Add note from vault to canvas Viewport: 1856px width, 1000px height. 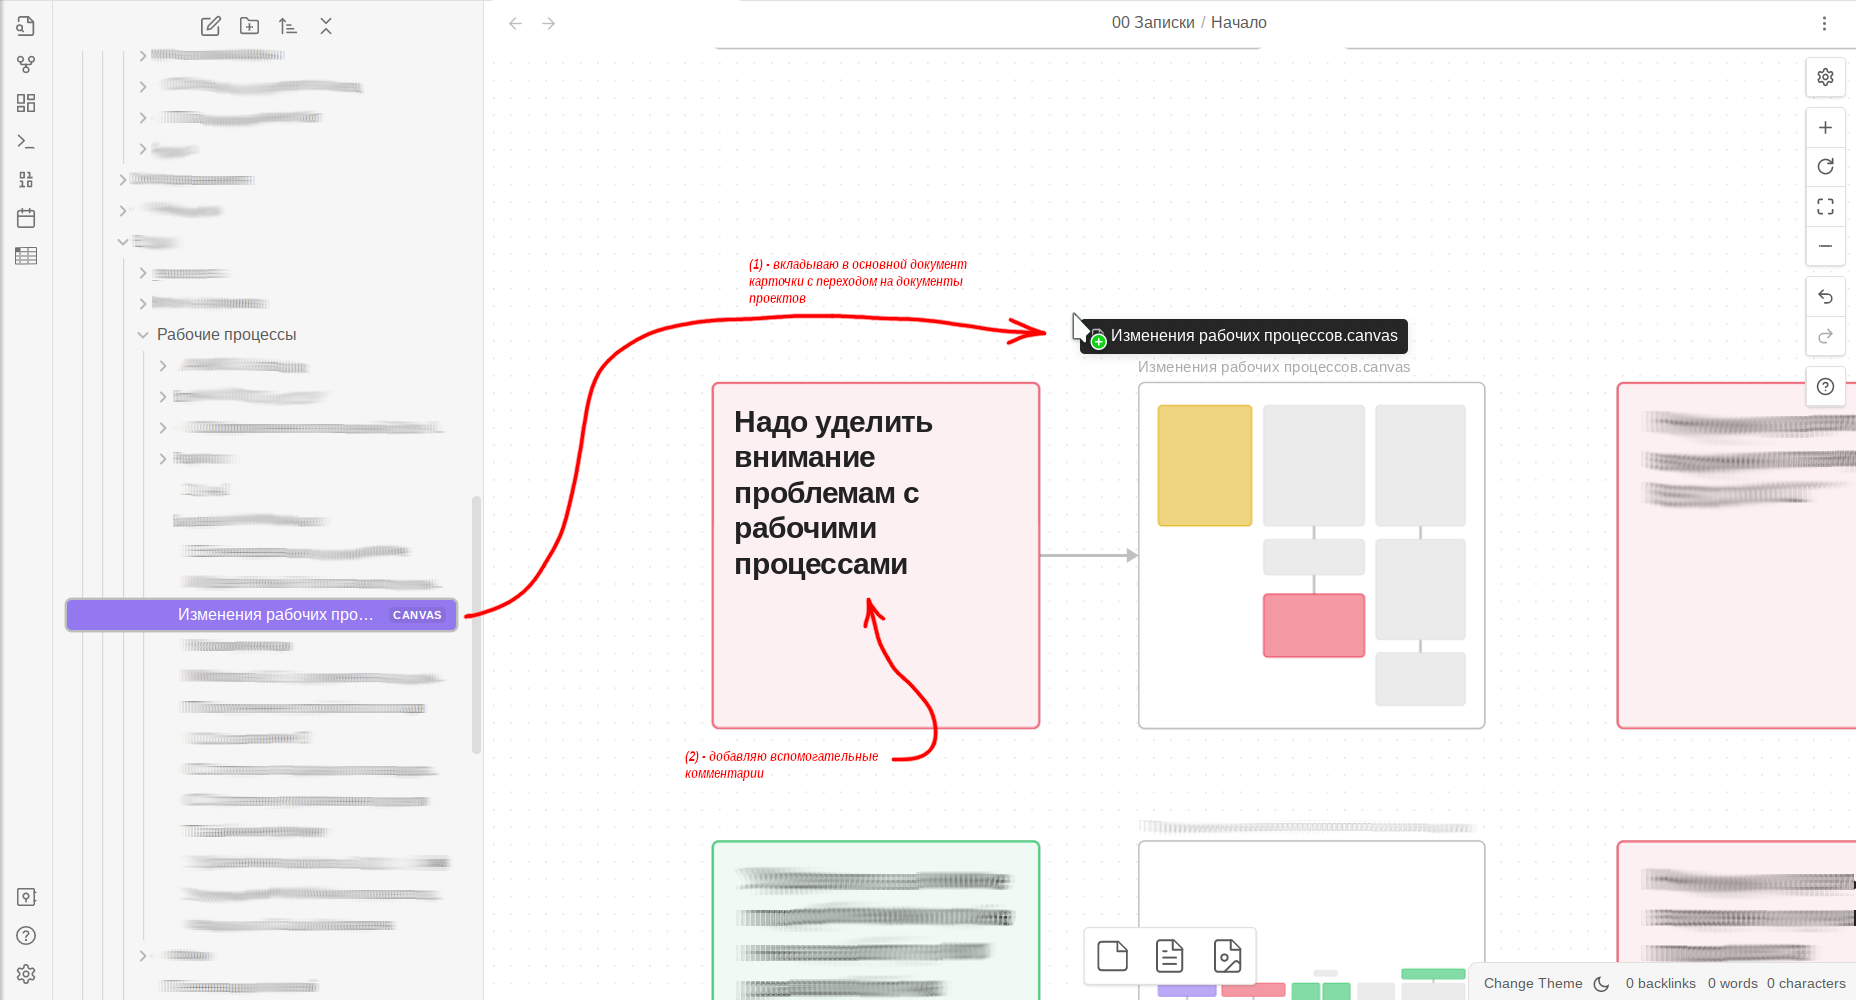pos(1169,956)
